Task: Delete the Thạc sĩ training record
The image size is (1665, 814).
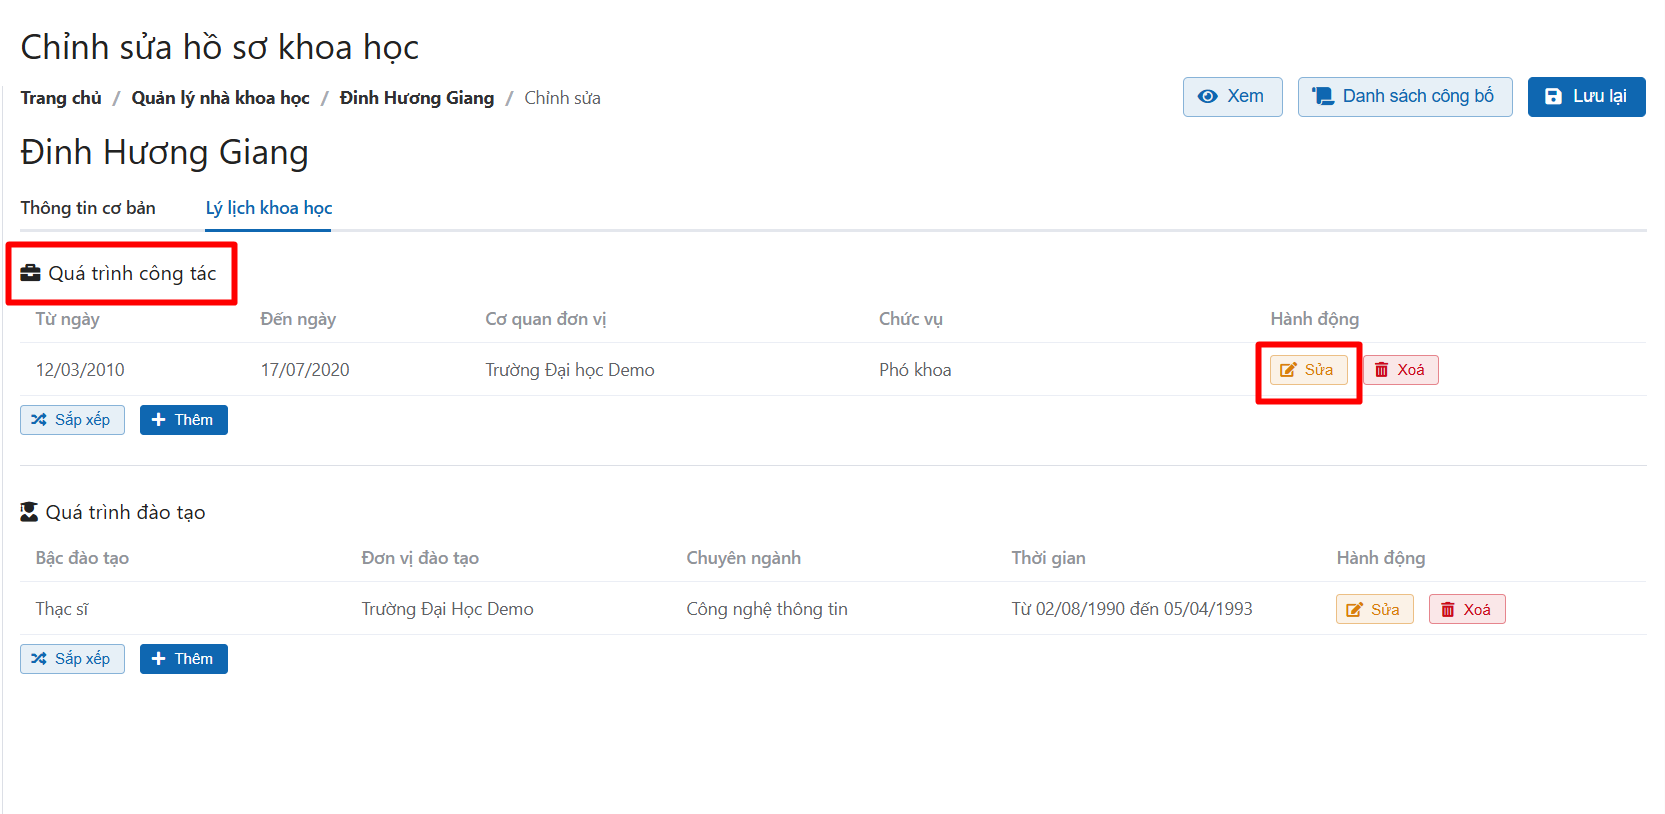Action: (1466, 609)
